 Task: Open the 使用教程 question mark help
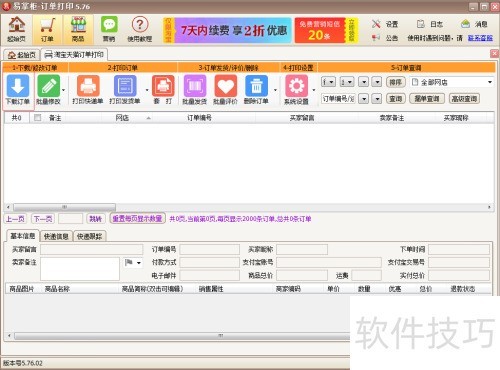[140, 29]
